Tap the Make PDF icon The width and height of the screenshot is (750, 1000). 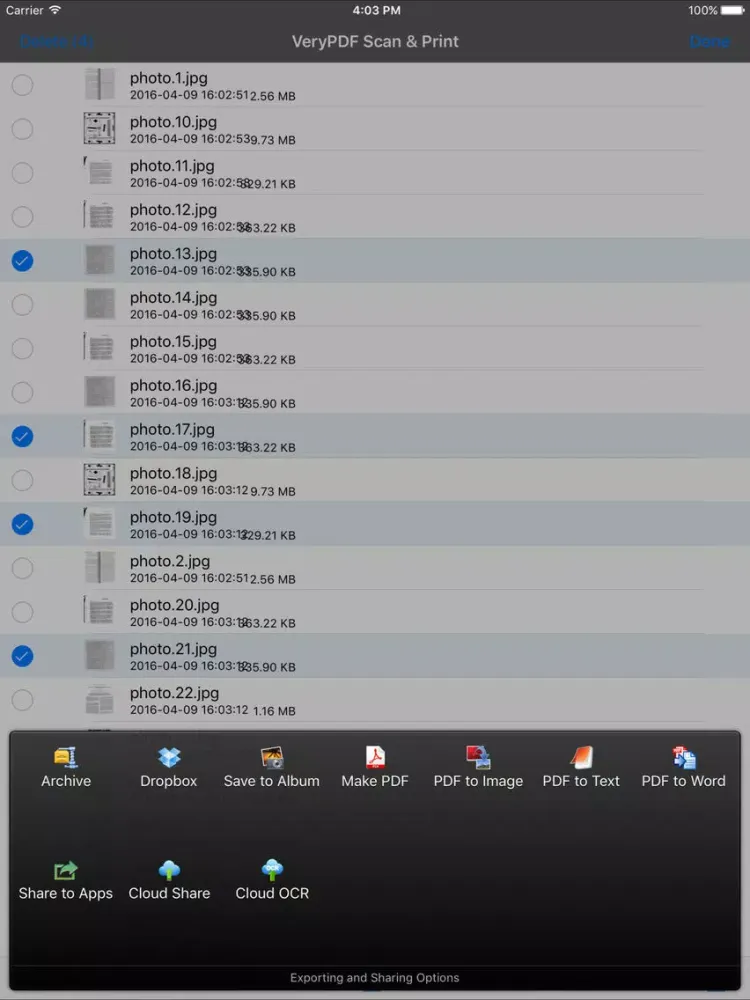pos(375,758)
